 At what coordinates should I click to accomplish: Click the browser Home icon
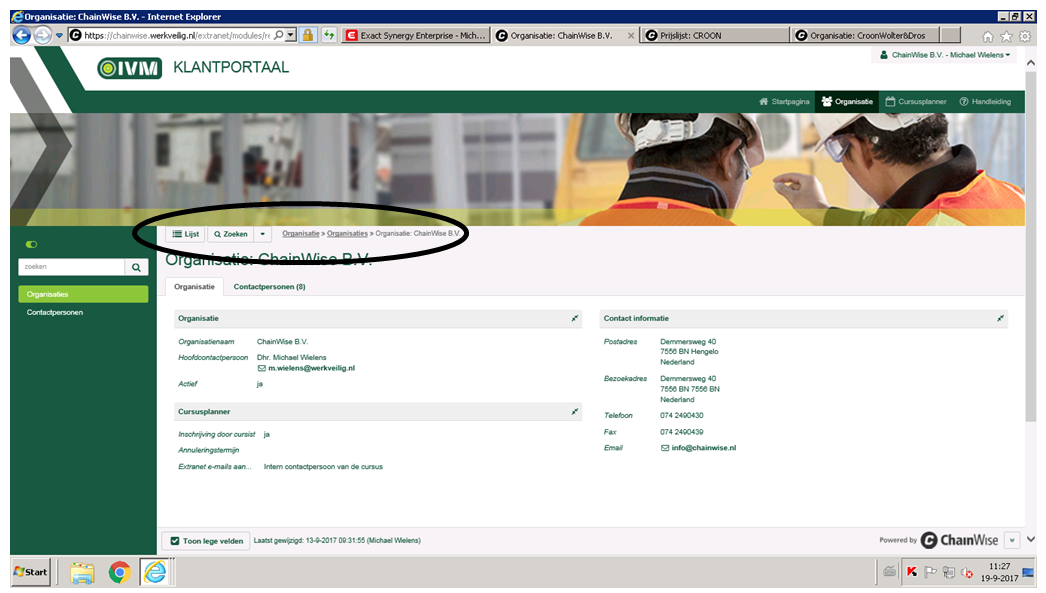tap(988, 36)
